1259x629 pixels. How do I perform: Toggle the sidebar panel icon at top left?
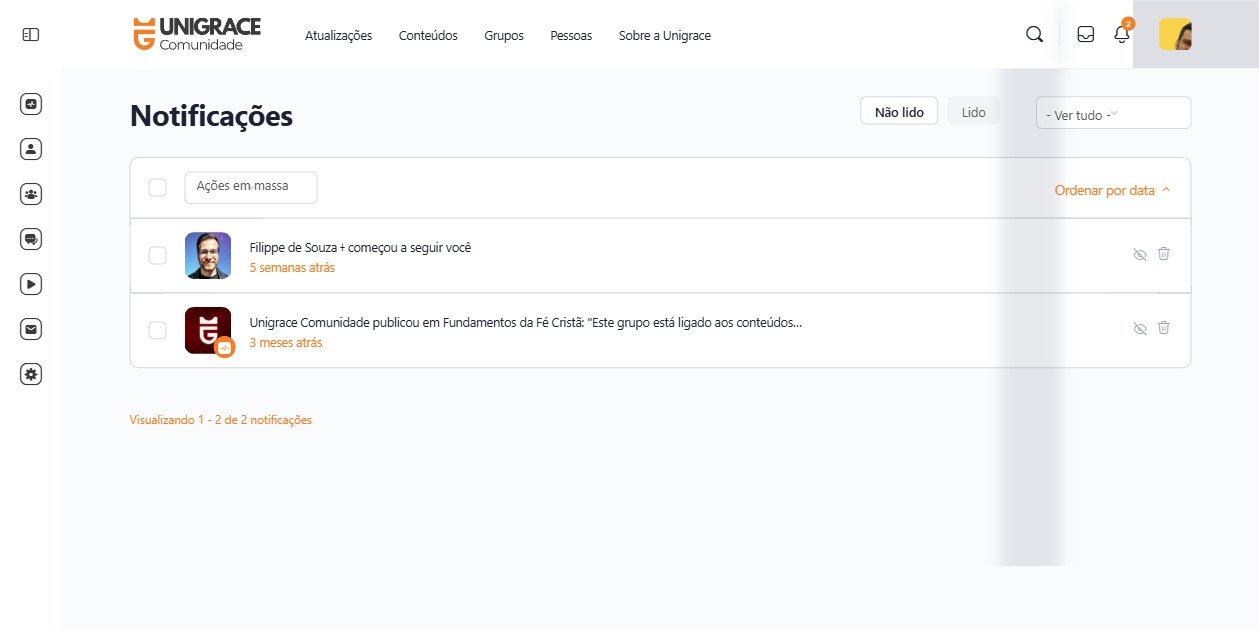(31, 35)
